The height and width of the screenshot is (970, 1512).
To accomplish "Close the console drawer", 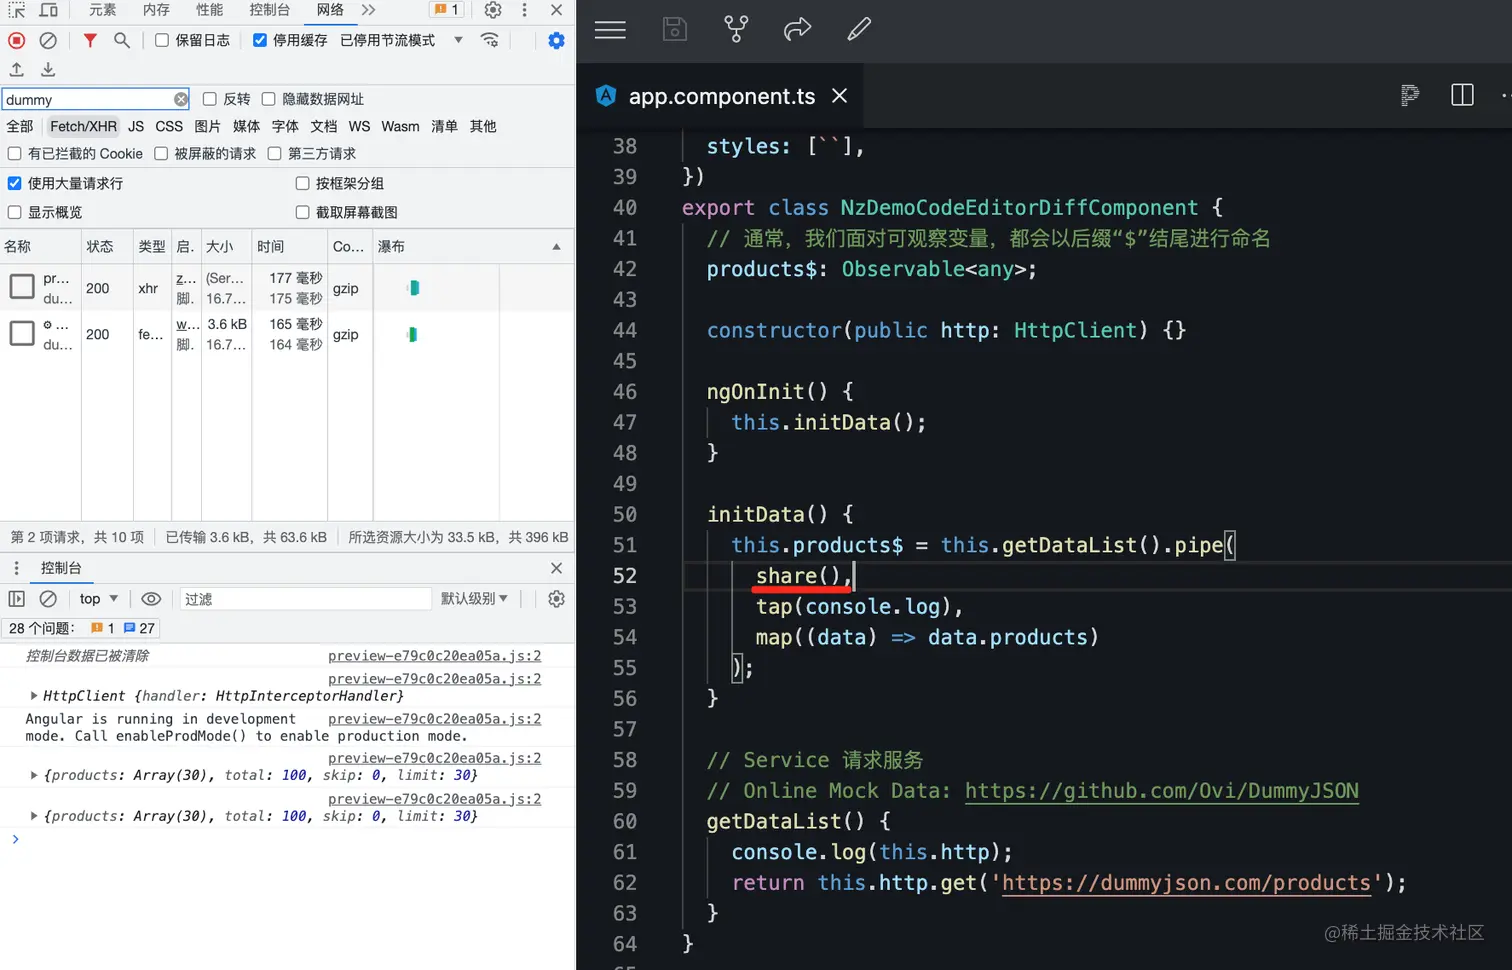I will (556, 568).
